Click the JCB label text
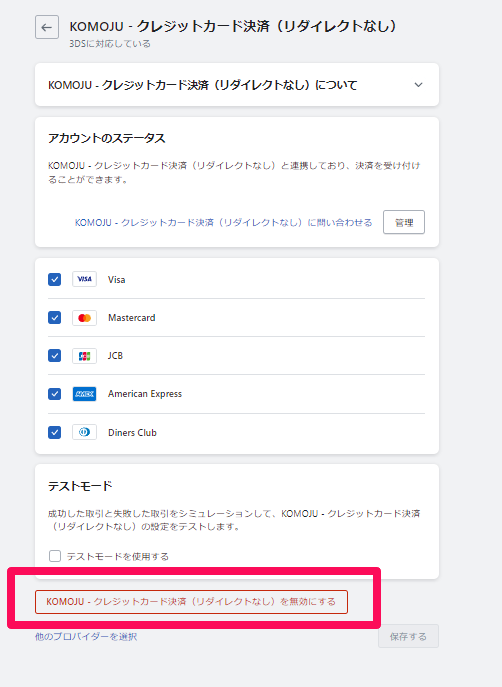 [x=115, y=356]
